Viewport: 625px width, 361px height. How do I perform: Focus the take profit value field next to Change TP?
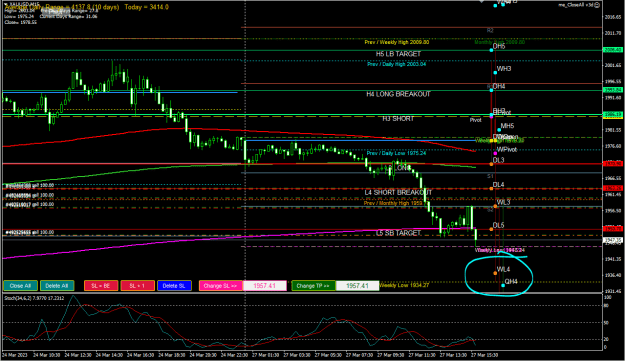click(x=358, y=286)
